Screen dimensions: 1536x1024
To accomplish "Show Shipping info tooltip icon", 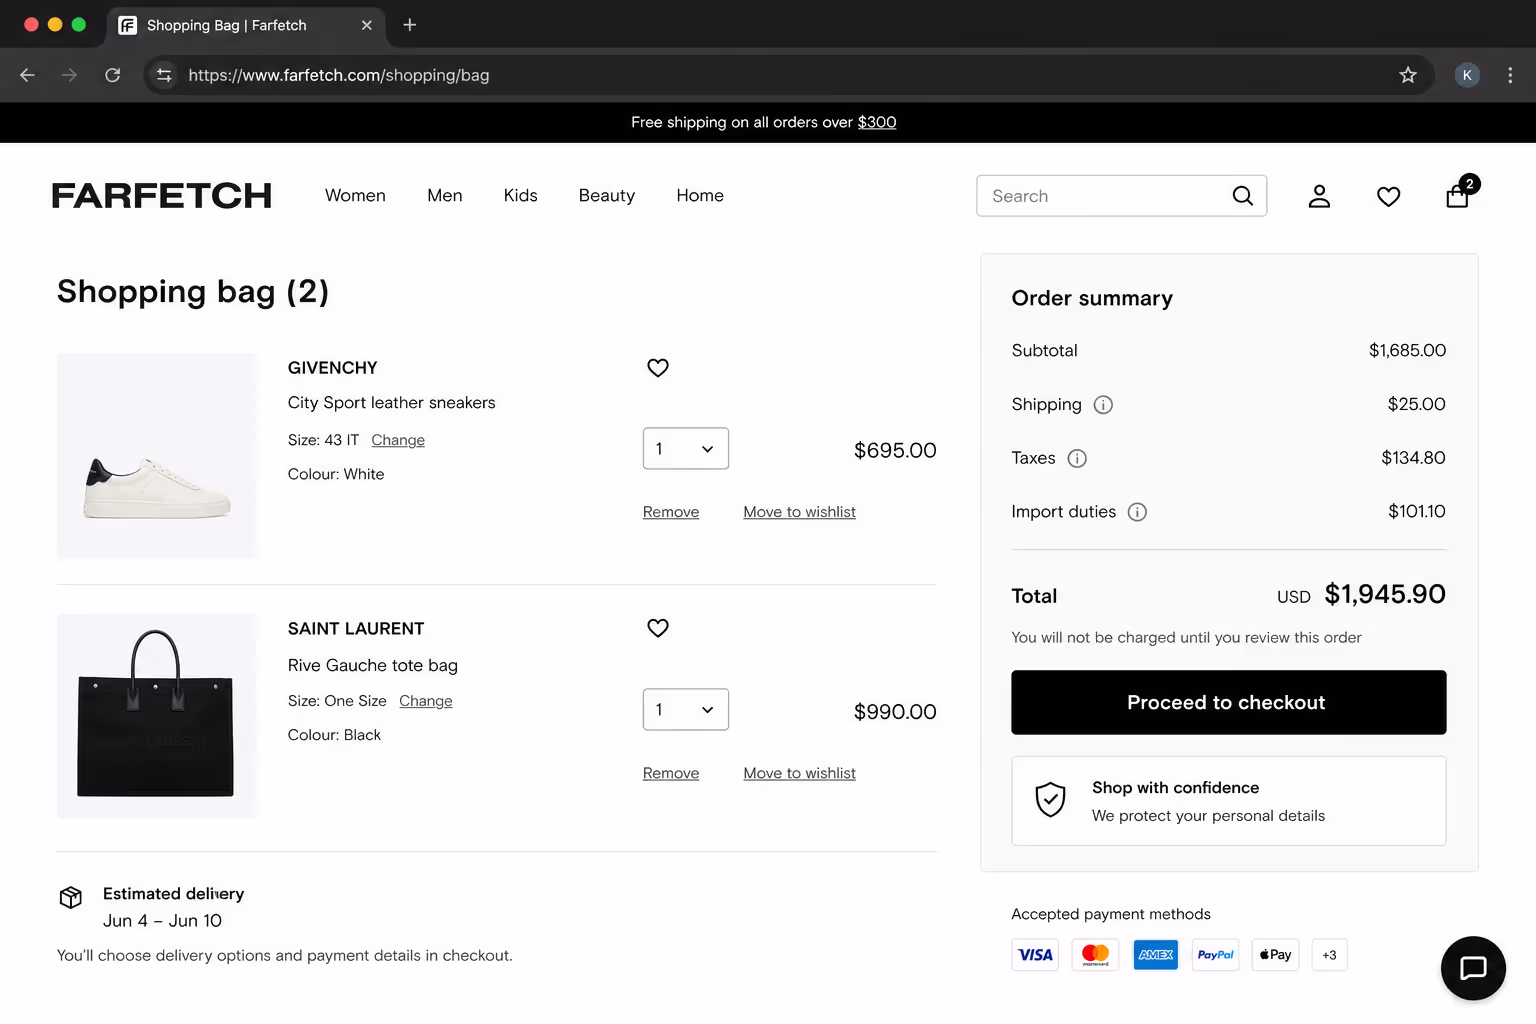I will tap(1103, 405).
